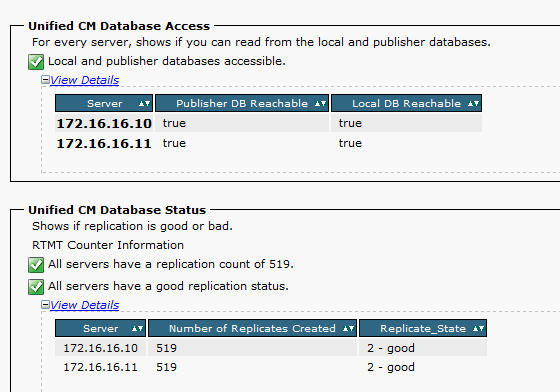
Task: Click Replicate_State header label
Action: 423,328
